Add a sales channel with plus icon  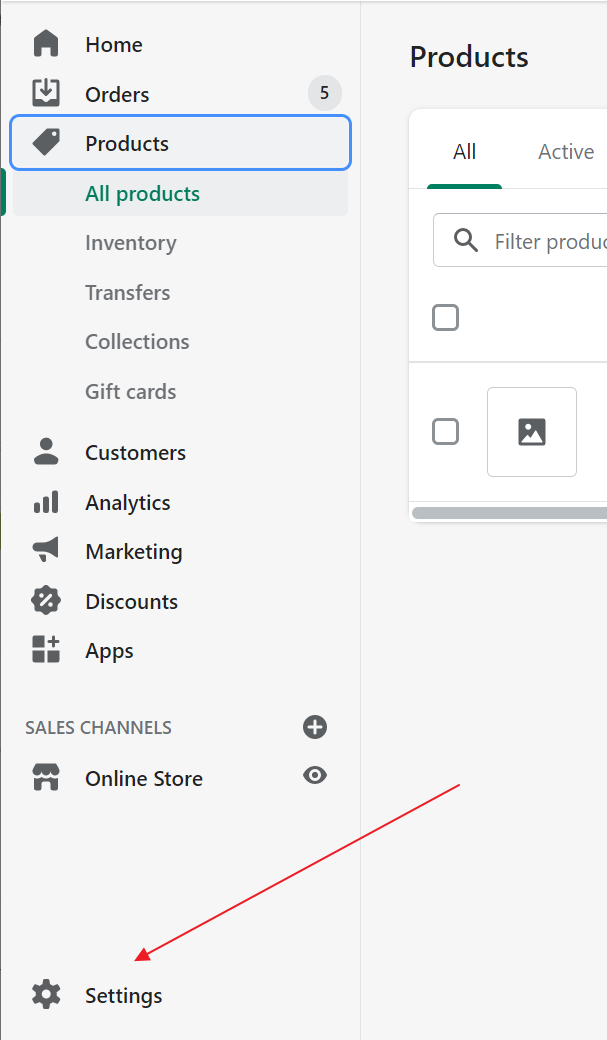click(315, 727)
